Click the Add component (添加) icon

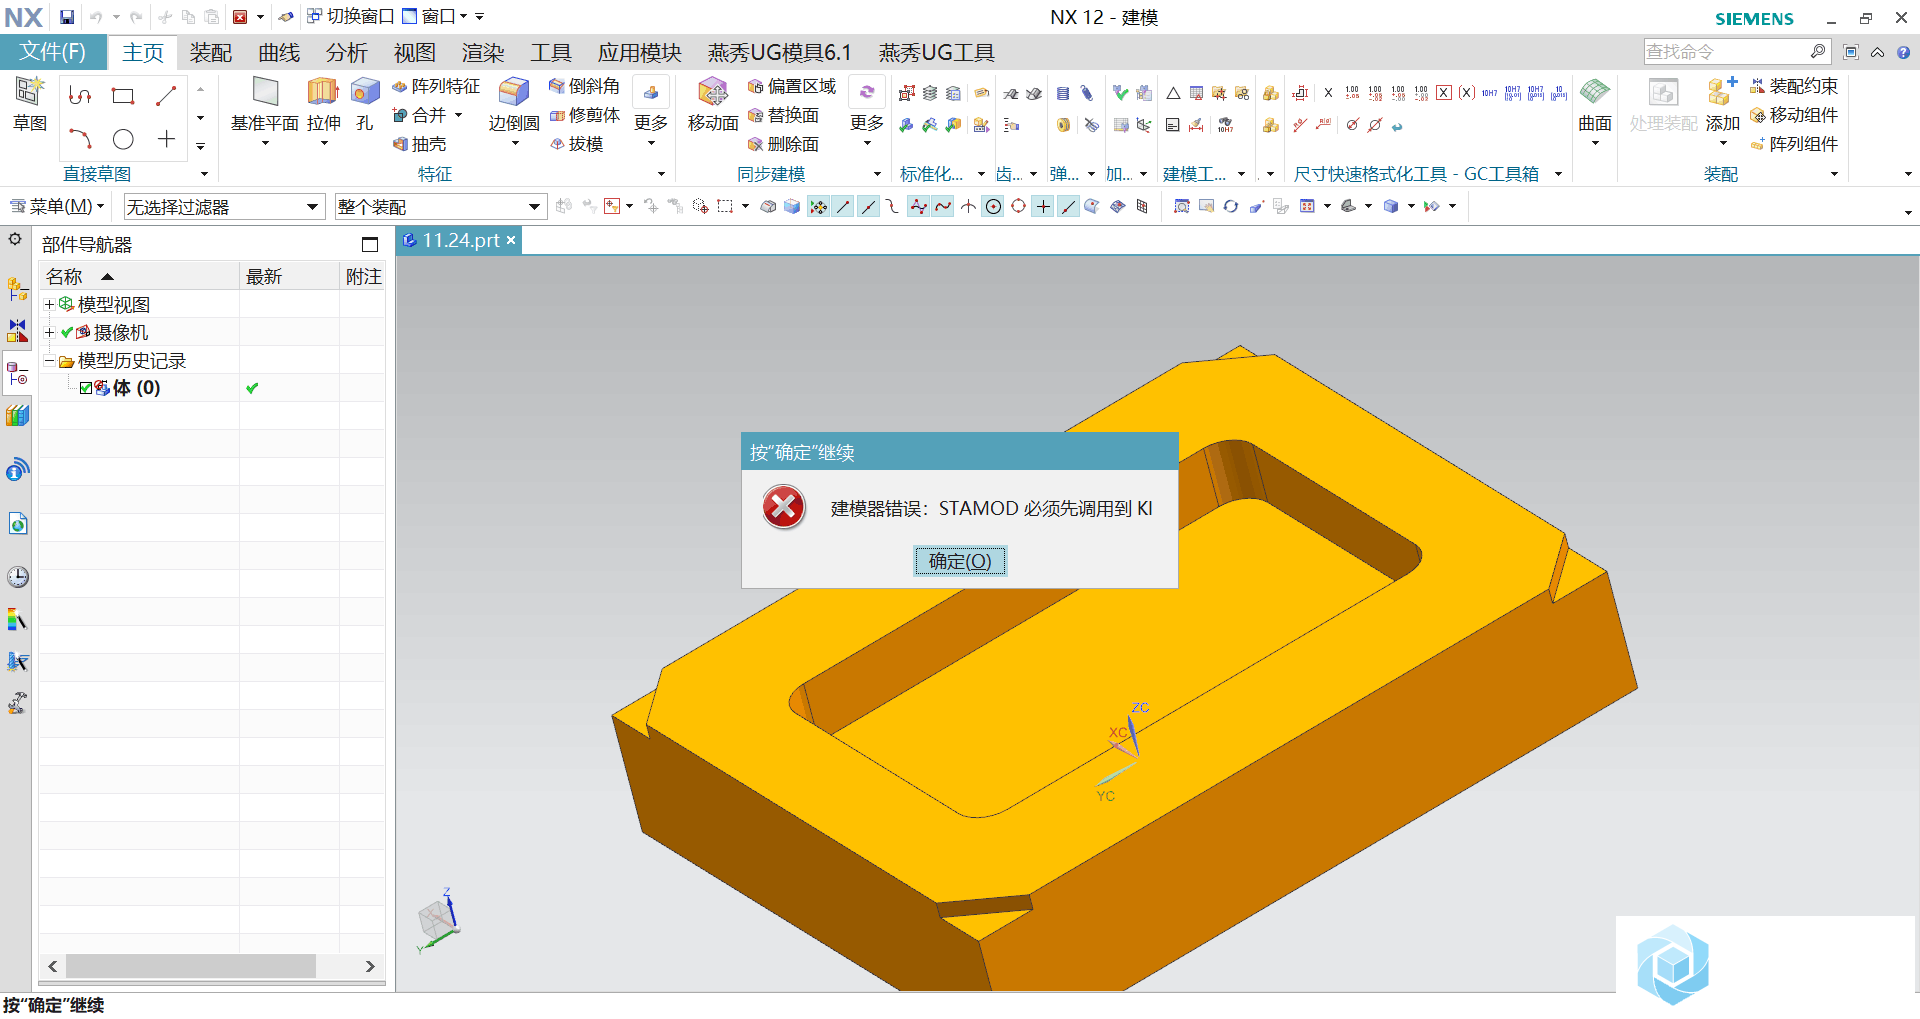1722,92
